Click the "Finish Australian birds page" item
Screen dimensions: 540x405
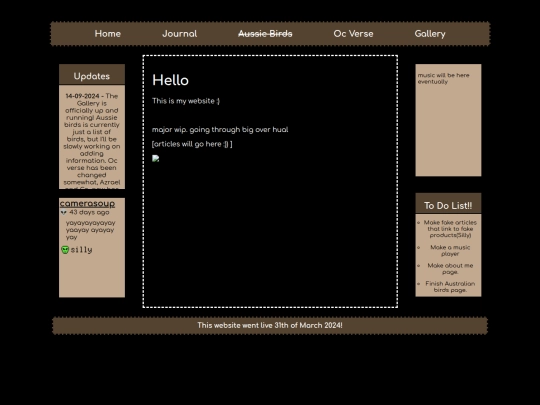(450, 287)
